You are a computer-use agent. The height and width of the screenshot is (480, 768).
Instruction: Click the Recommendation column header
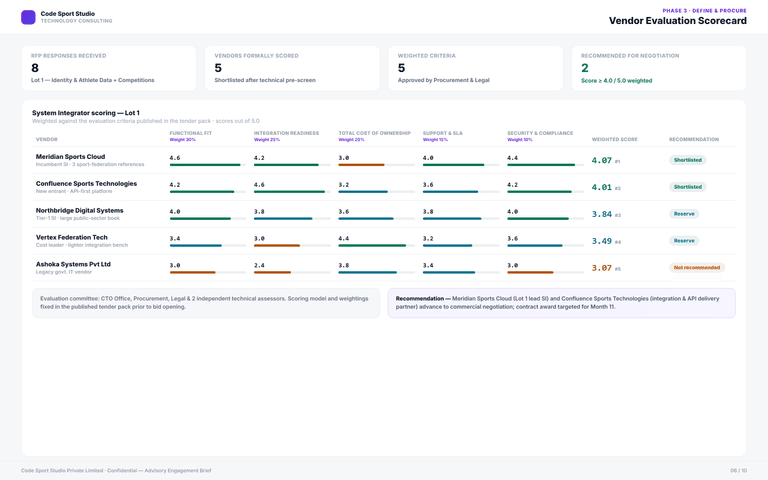[694, 139]
